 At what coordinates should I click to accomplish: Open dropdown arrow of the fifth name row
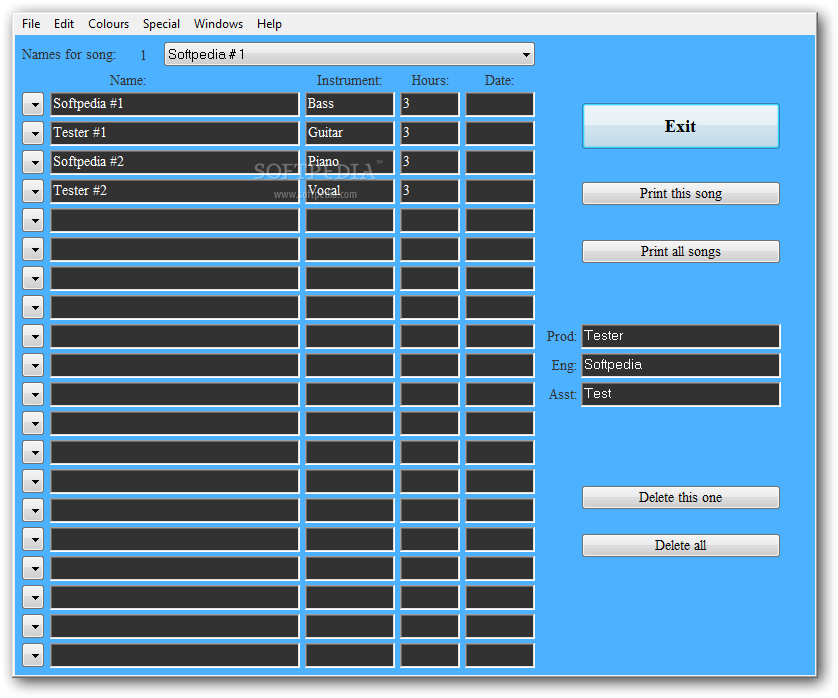[x=33, y=220]
